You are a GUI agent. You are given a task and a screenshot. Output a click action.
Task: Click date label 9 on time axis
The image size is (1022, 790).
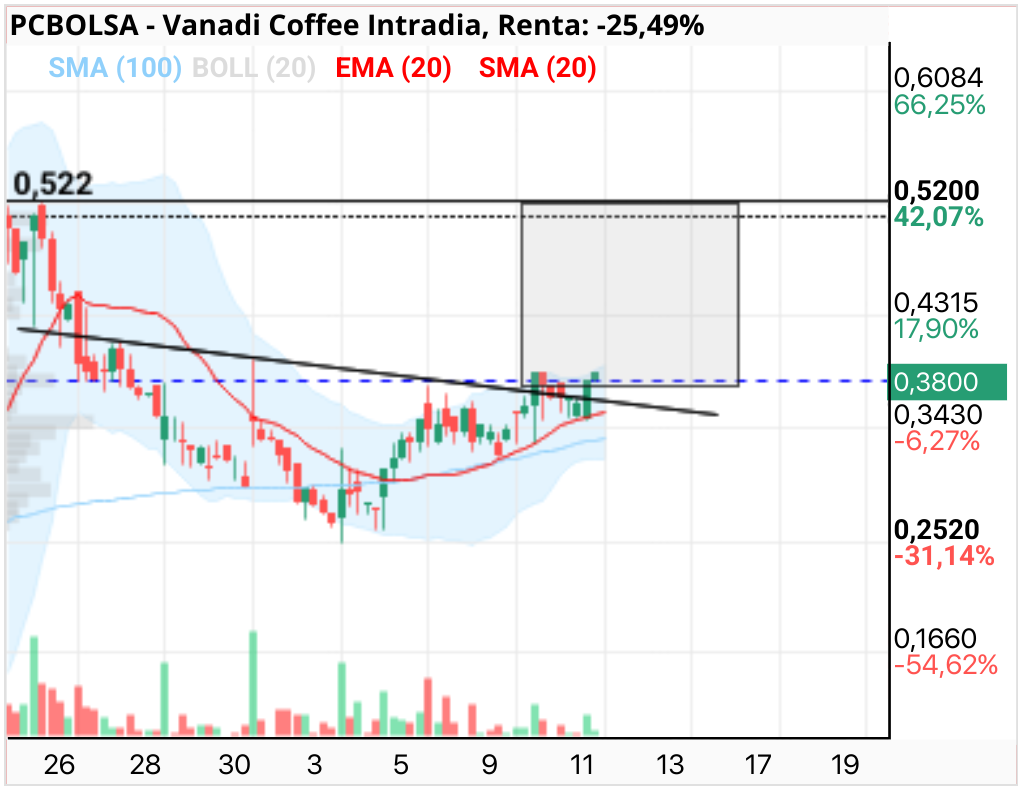point(489,765)
